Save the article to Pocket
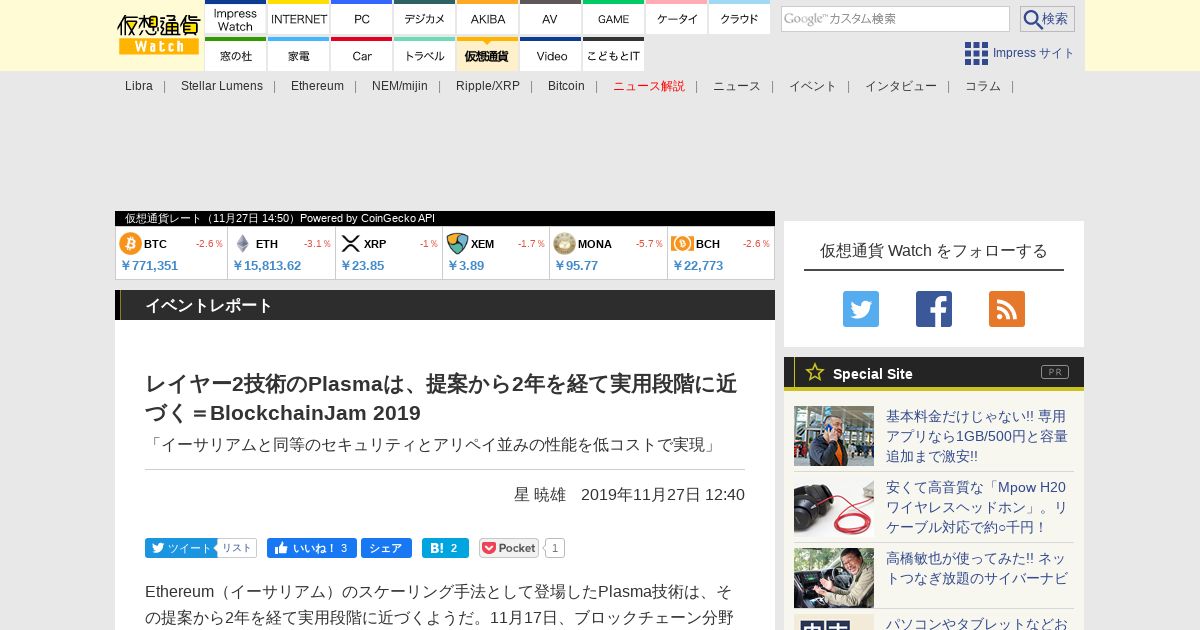 509,548
